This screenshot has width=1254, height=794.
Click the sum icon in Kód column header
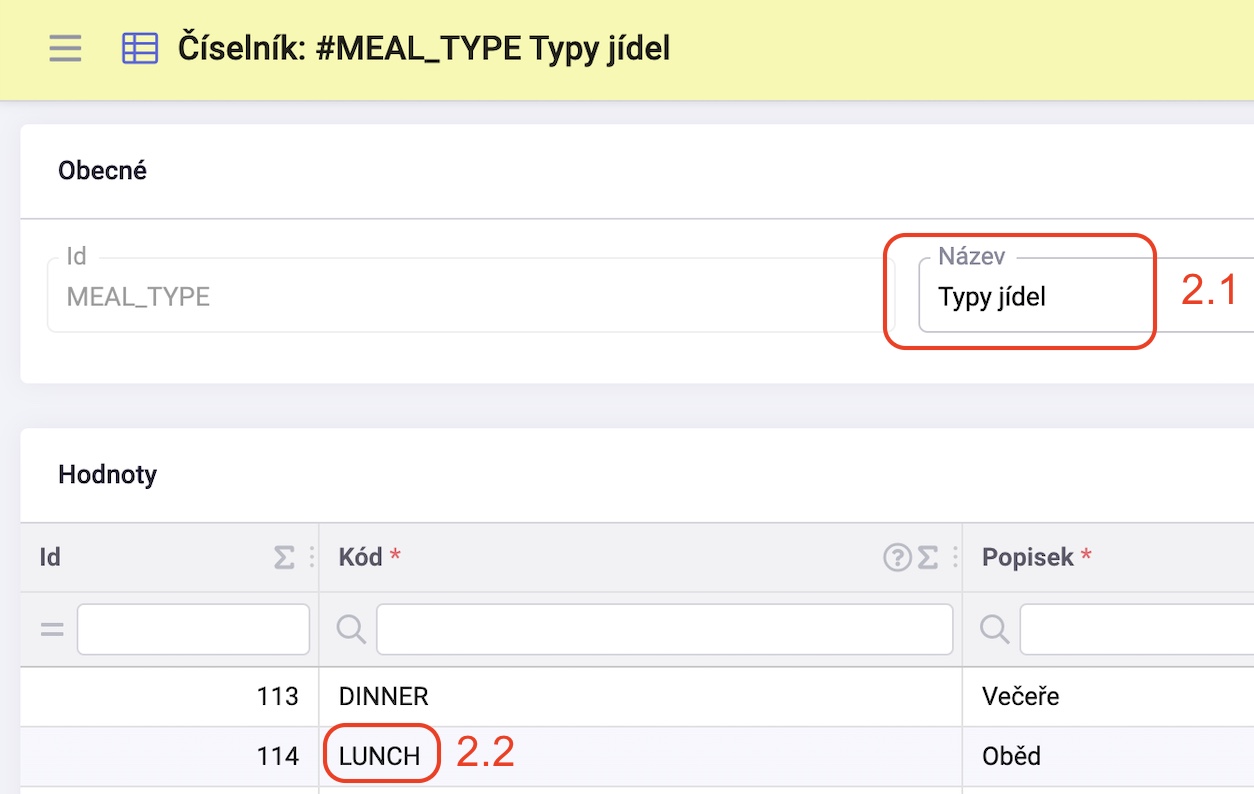pos(928,558)
